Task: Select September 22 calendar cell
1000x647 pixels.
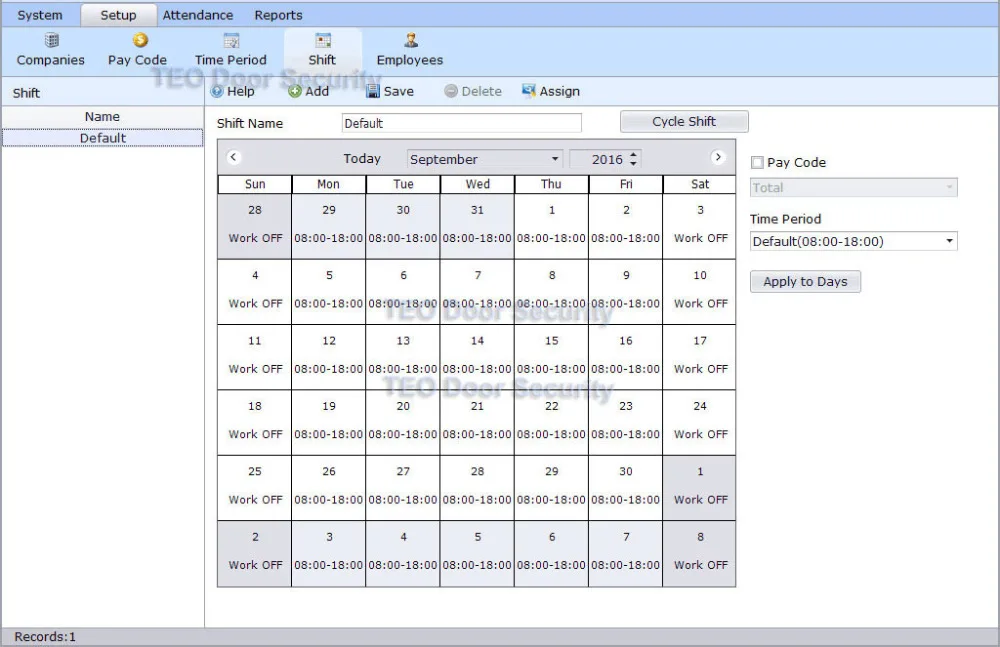Action: click(552, 422)
